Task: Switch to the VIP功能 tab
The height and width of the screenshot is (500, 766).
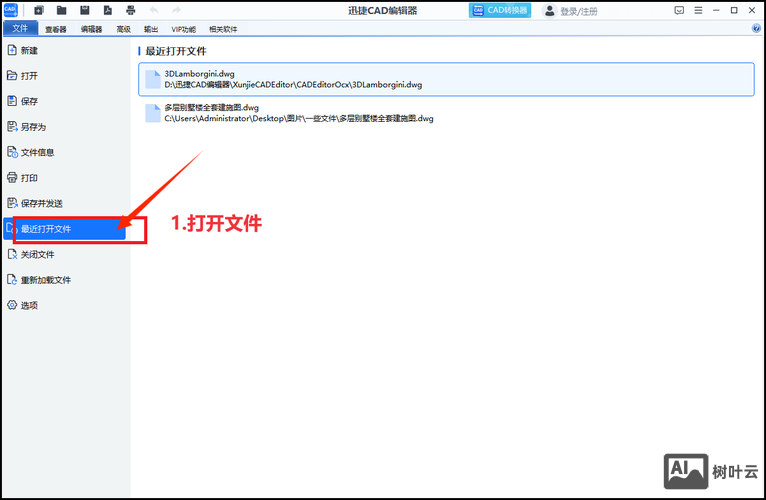Action: tap(183, 29)
